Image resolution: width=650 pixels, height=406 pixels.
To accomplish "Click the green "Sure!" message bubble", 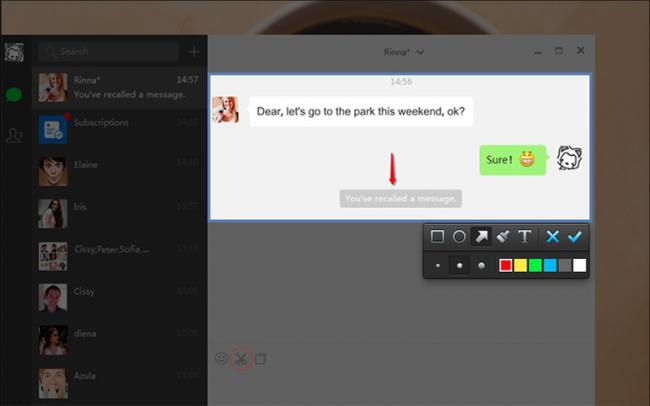I will pos(512,160).
